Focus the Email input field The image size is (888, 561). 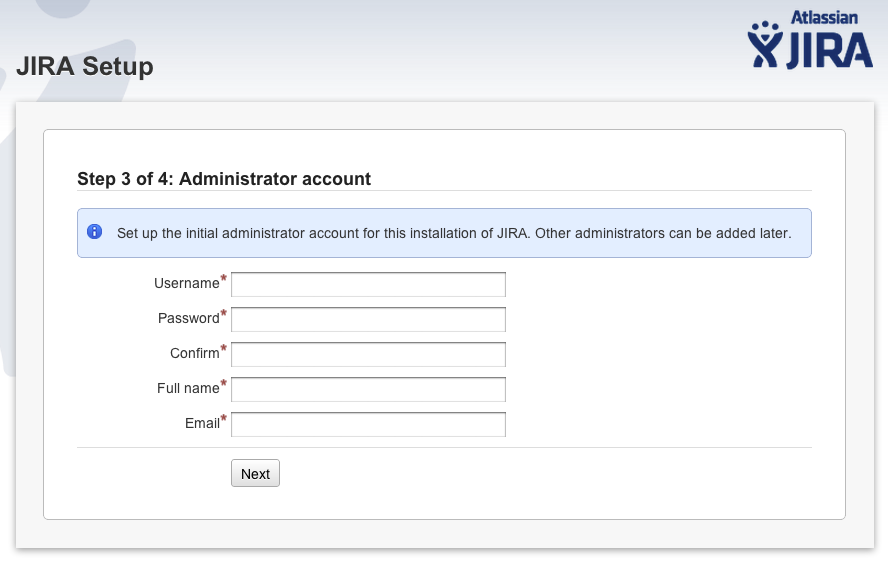368,425
